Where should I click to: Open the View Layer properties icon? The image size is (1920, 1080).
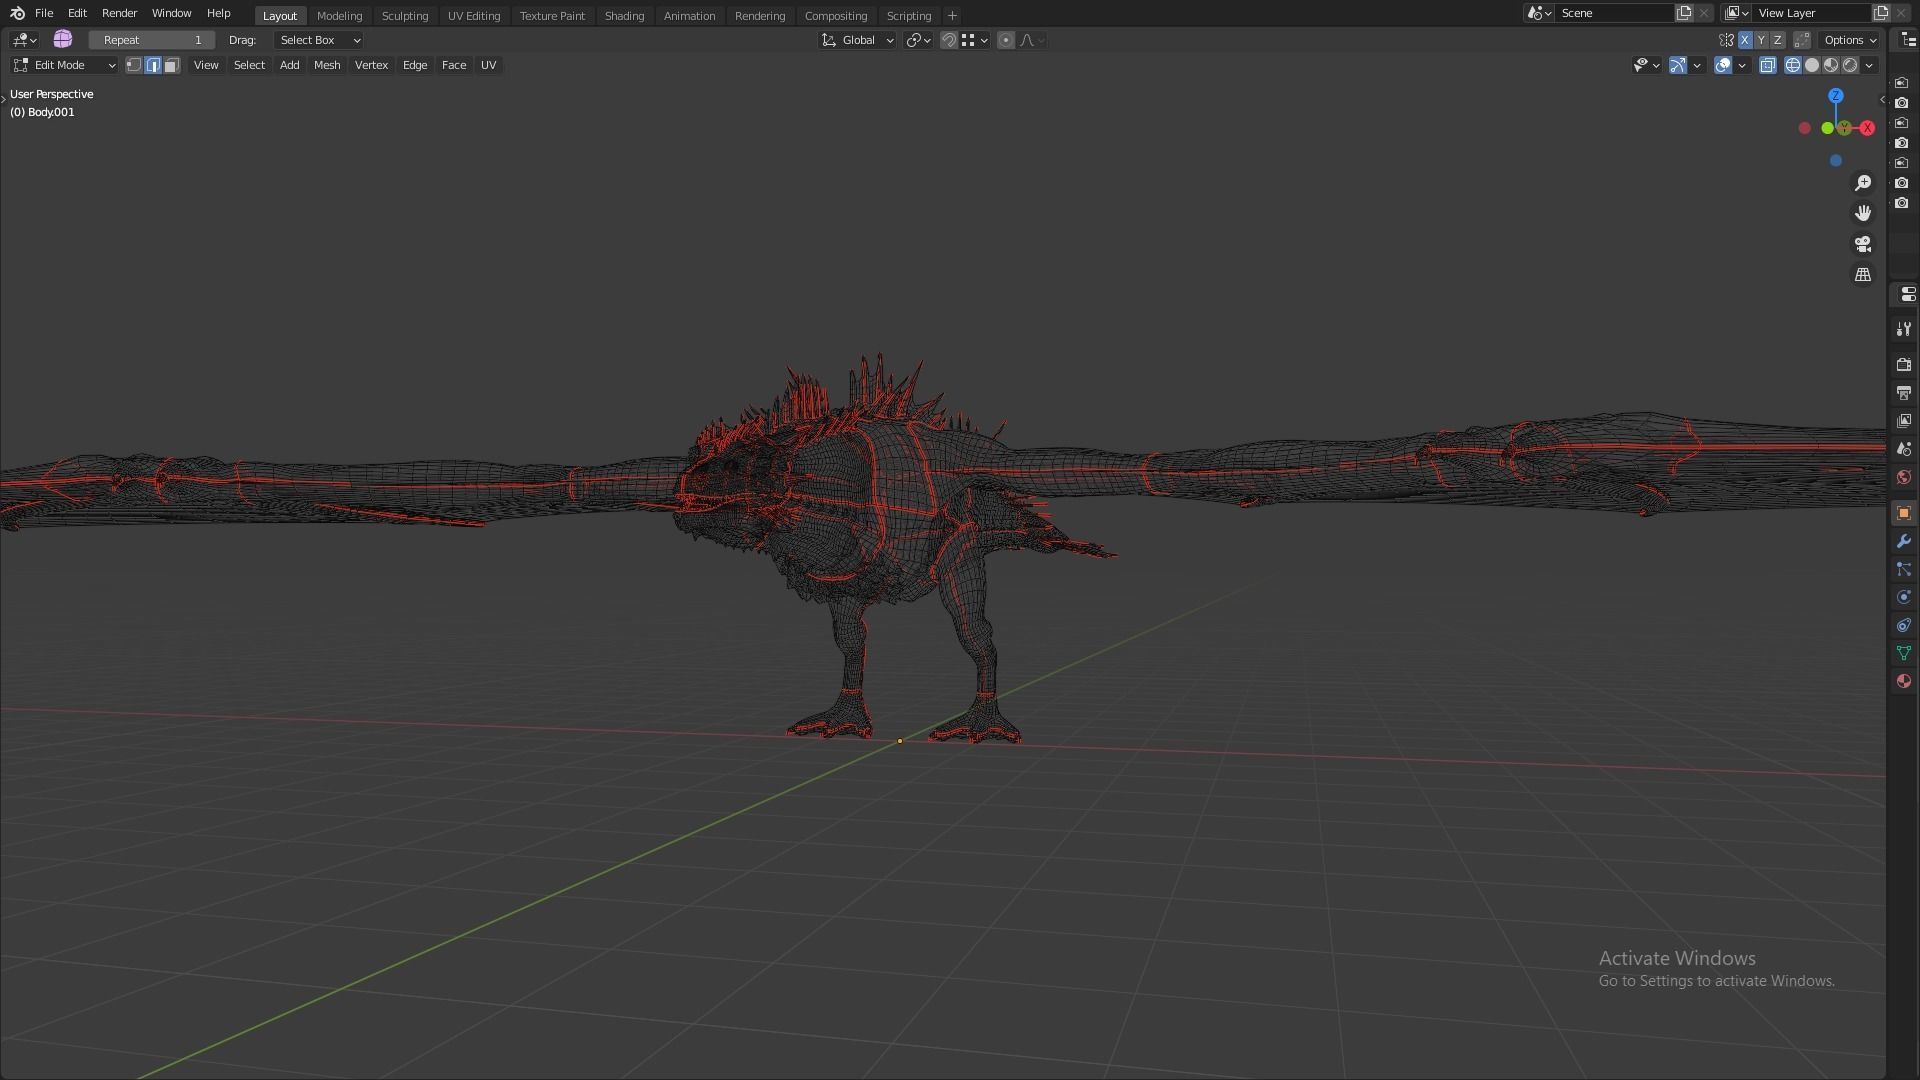click(x=1903, y=421)
